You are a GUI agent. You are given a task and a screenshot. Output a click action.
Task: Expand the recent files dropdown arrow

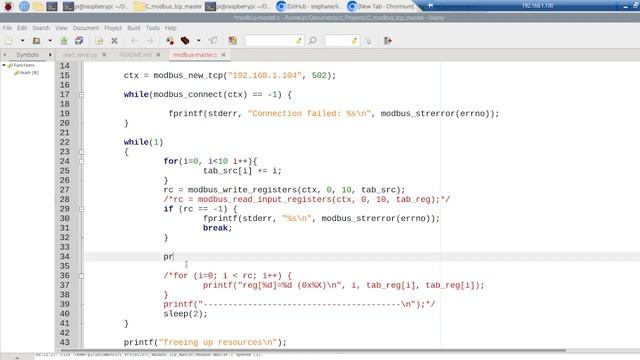[50, 41]
